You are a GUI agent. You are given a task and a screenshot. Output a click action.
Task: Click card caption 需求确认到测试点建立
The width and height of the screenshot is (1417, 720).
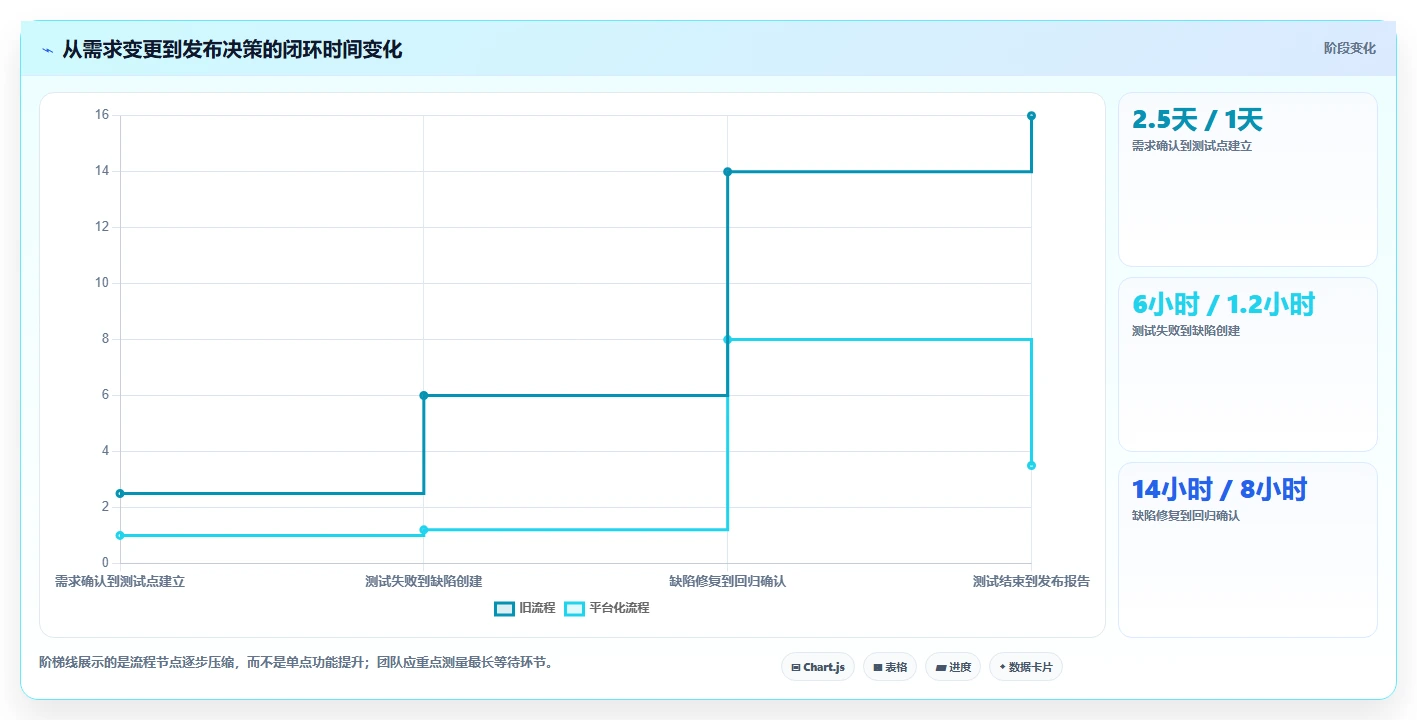(x=1192, y=146)
